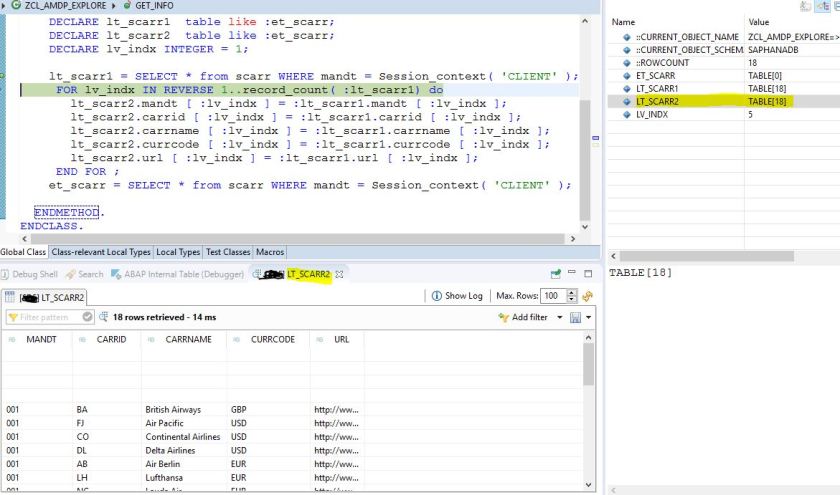Open the Add filter dropdown arrow
The width and height of the screenshot is (840, 495).
562,318
